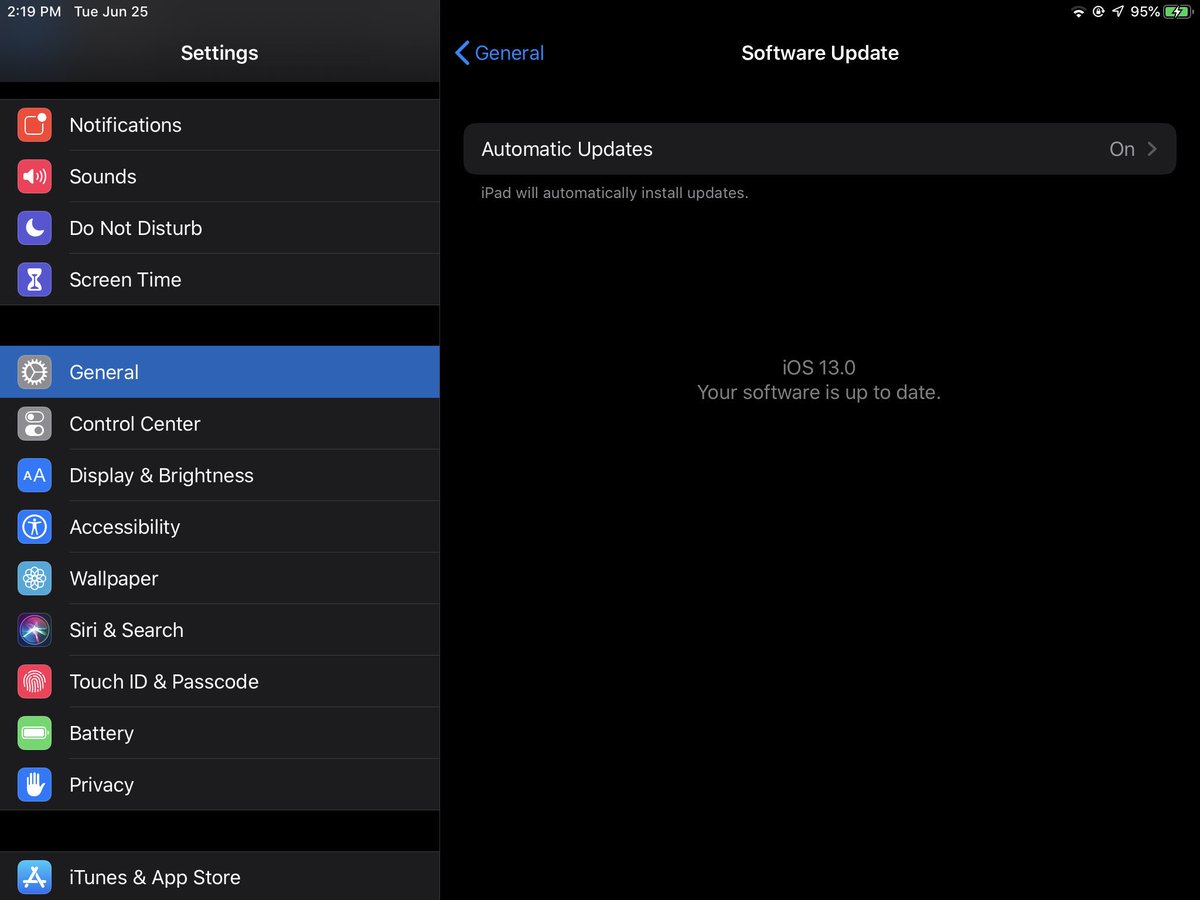Screen dimensions: 1200x900
Task: Tap 'Your software is up to date.'
Action: pos(819,393)
